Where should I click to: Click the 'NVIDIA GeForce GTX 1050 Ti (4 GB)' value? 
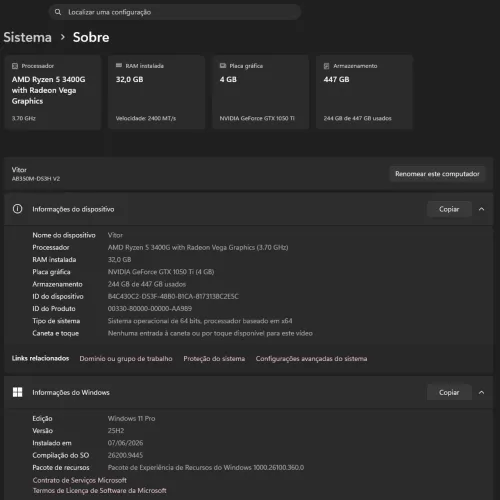click(161, 272)
